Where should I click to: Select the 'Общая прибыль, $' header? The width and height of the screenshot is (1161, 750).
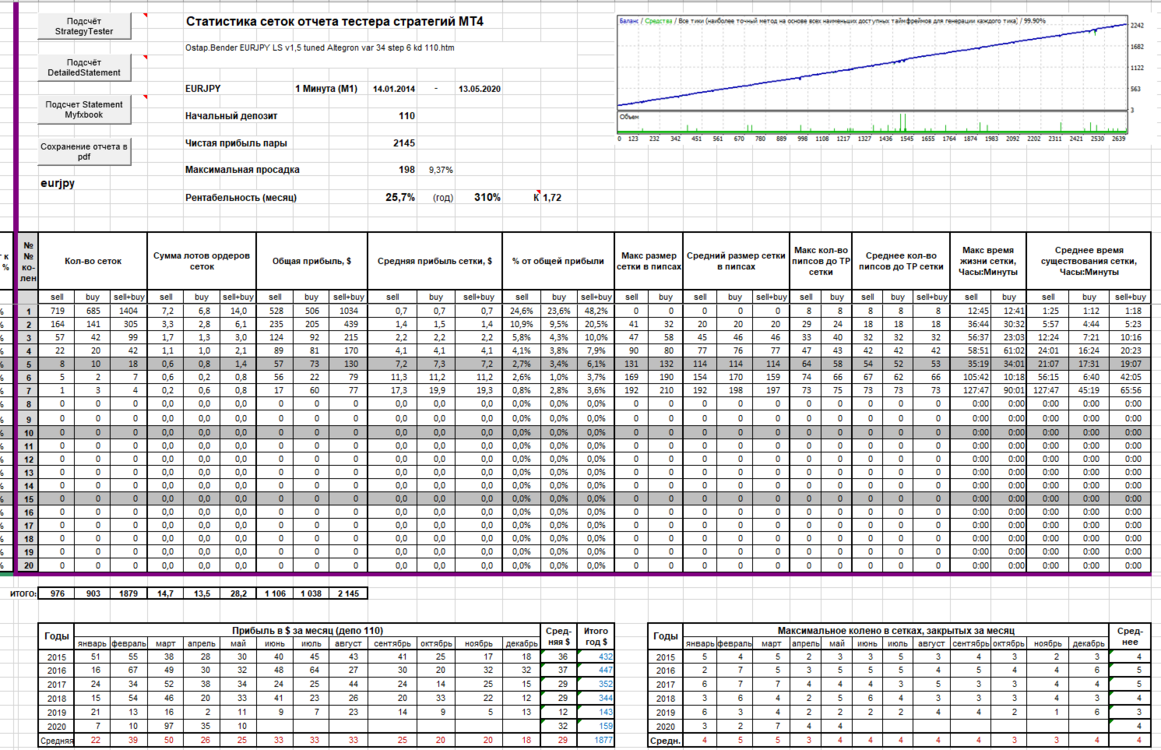coord(312,261)
